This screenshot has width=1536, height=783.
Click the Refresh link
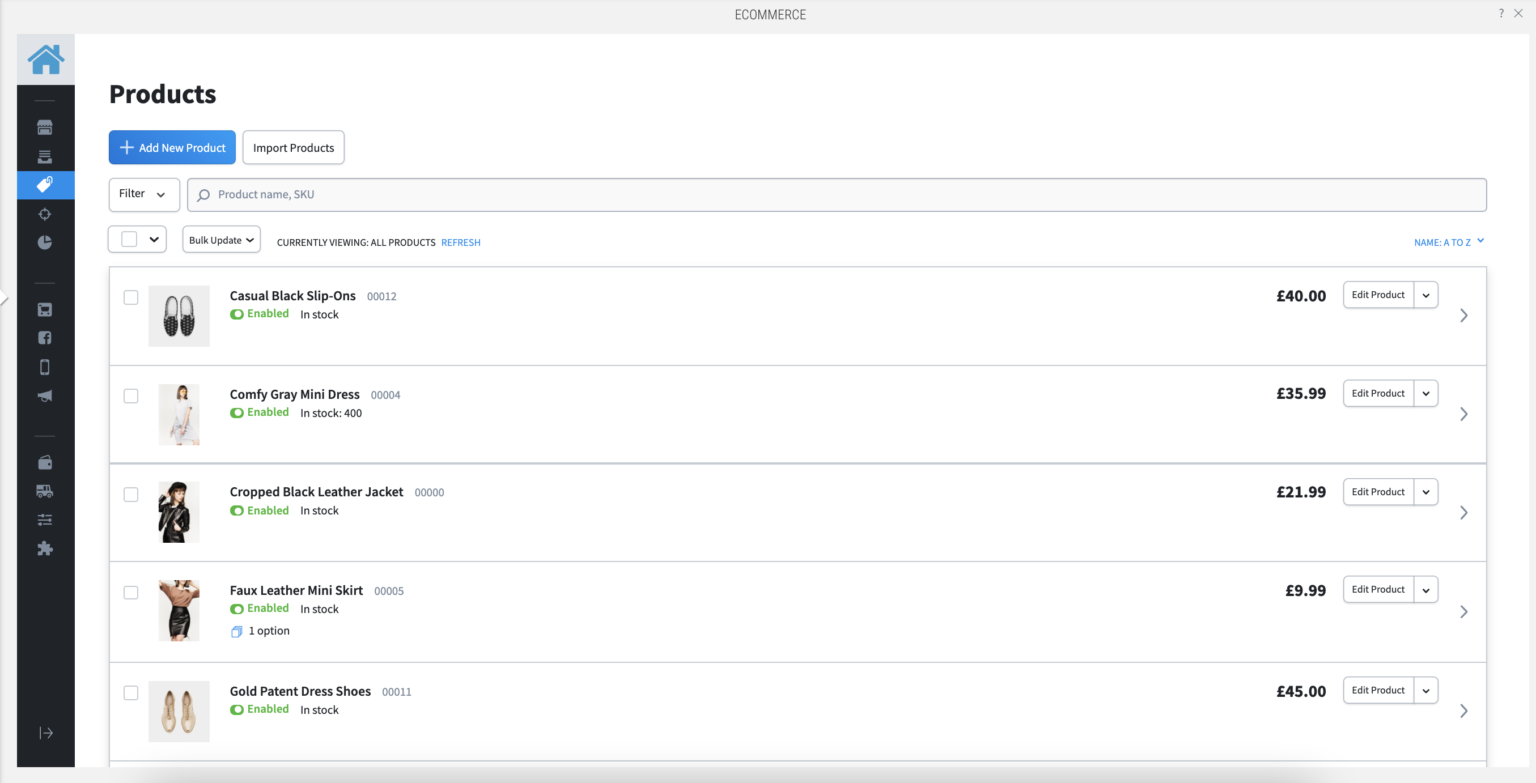460,242
